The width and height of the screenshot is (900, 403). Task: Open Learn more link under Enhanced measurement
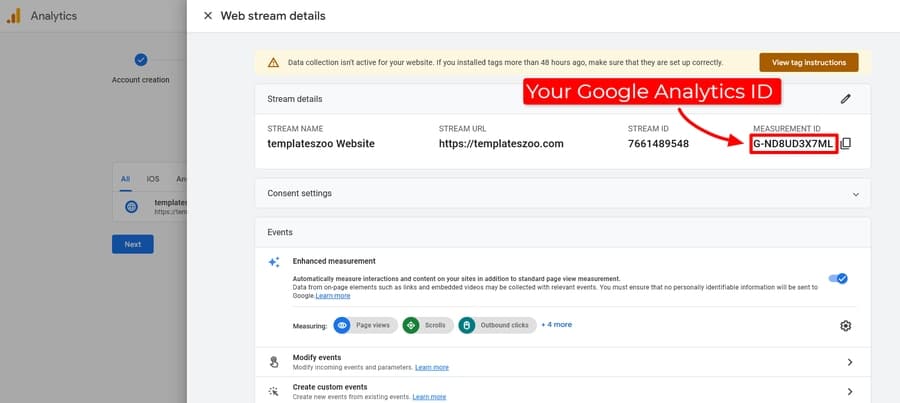click(x=333, y=296)
